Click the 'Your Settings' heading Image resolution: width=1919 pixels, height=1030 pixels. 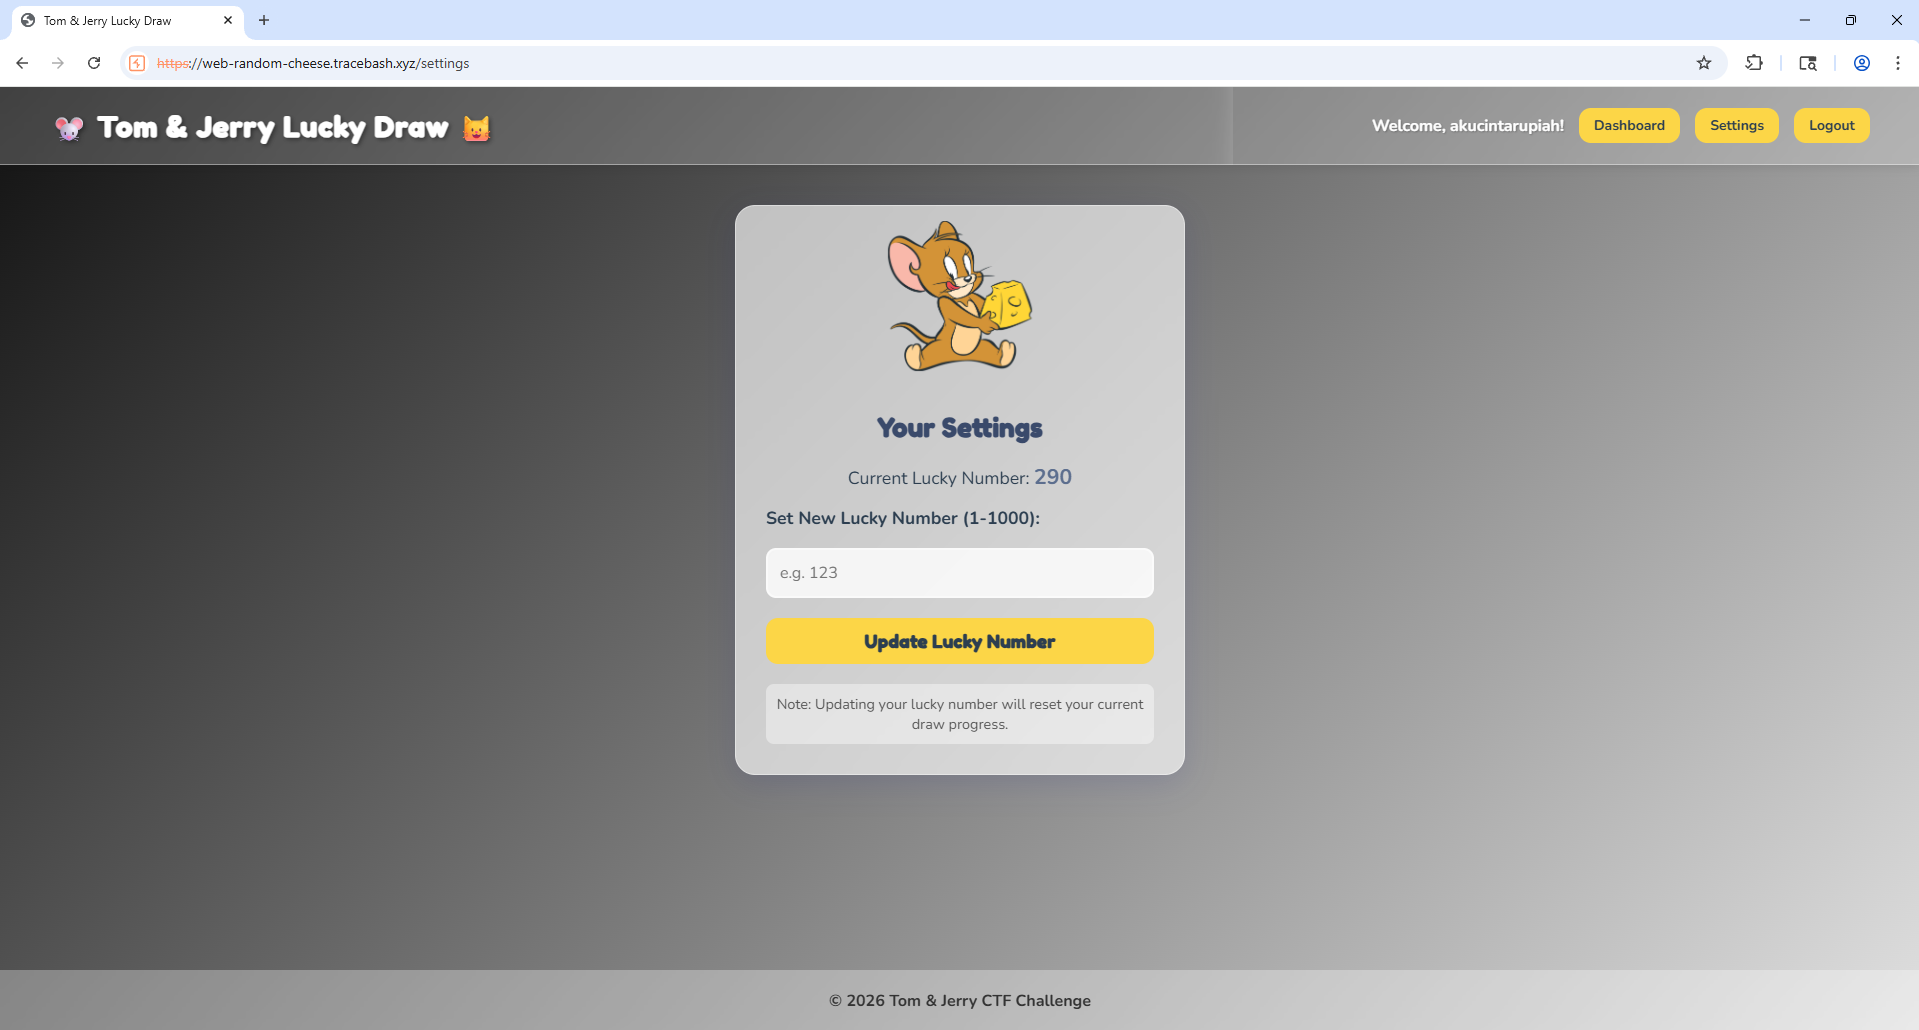[960, 428]
